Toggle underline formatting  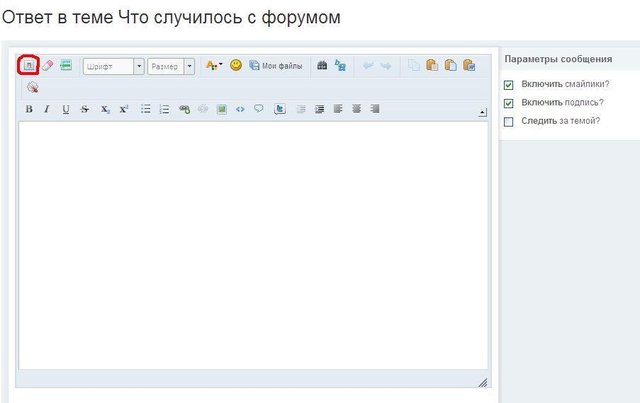tap(66, 109)
